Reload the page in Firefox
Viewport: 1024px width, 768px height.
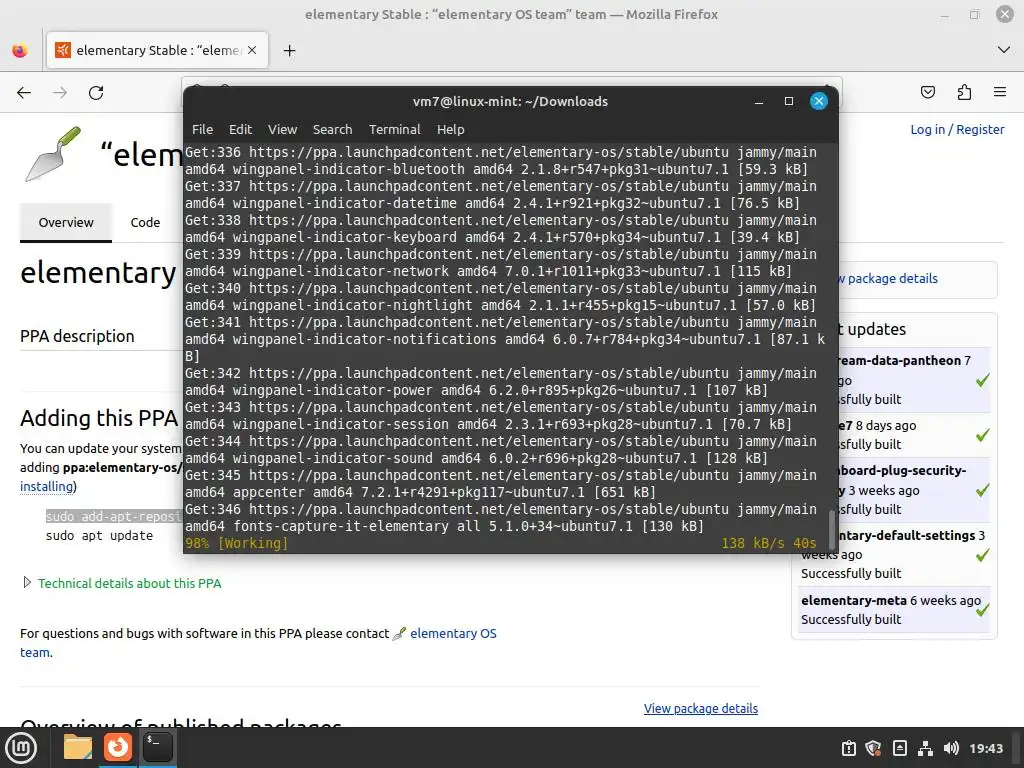point(96,93)
